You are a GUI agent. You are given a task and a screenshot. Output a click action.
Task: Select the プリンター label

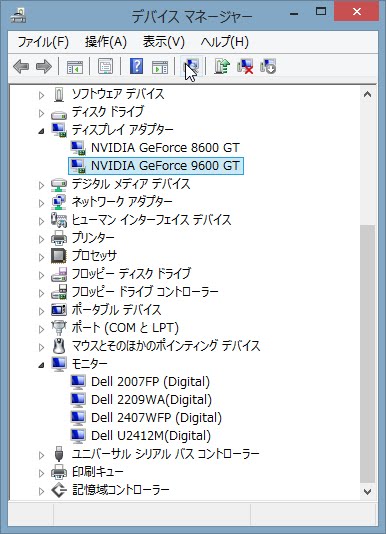[93, 238]
